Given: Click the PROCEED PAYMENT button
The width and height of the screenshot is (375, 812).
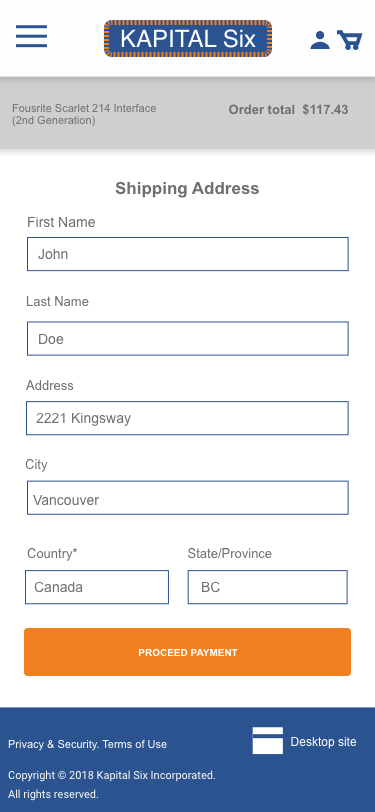Looking at the screenshot, I should point(188,652).
